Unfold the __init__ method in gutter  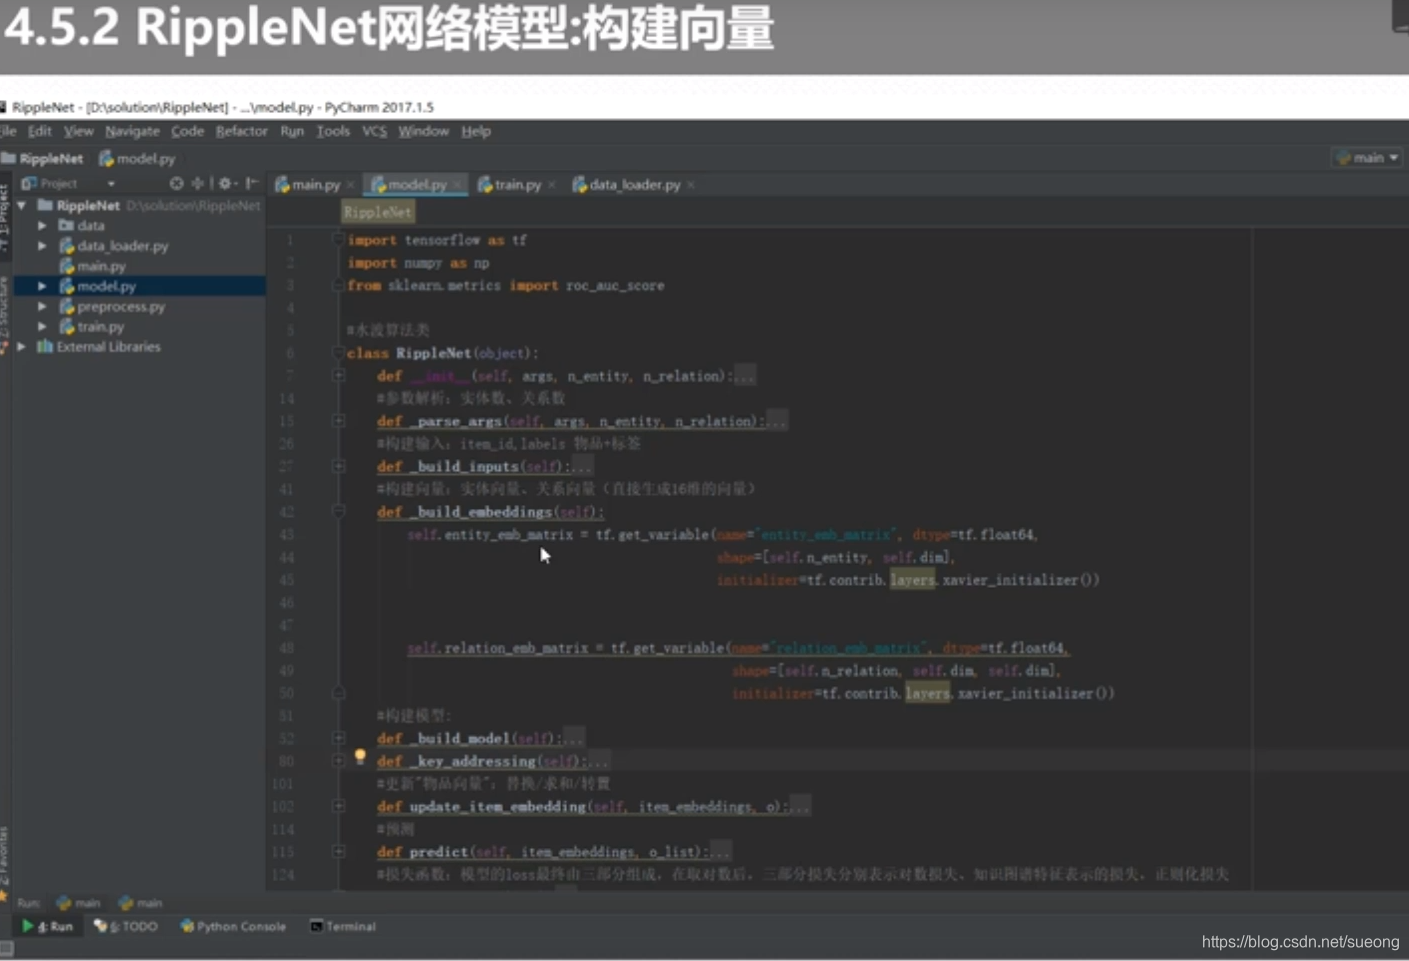click(x=339, y=376)
